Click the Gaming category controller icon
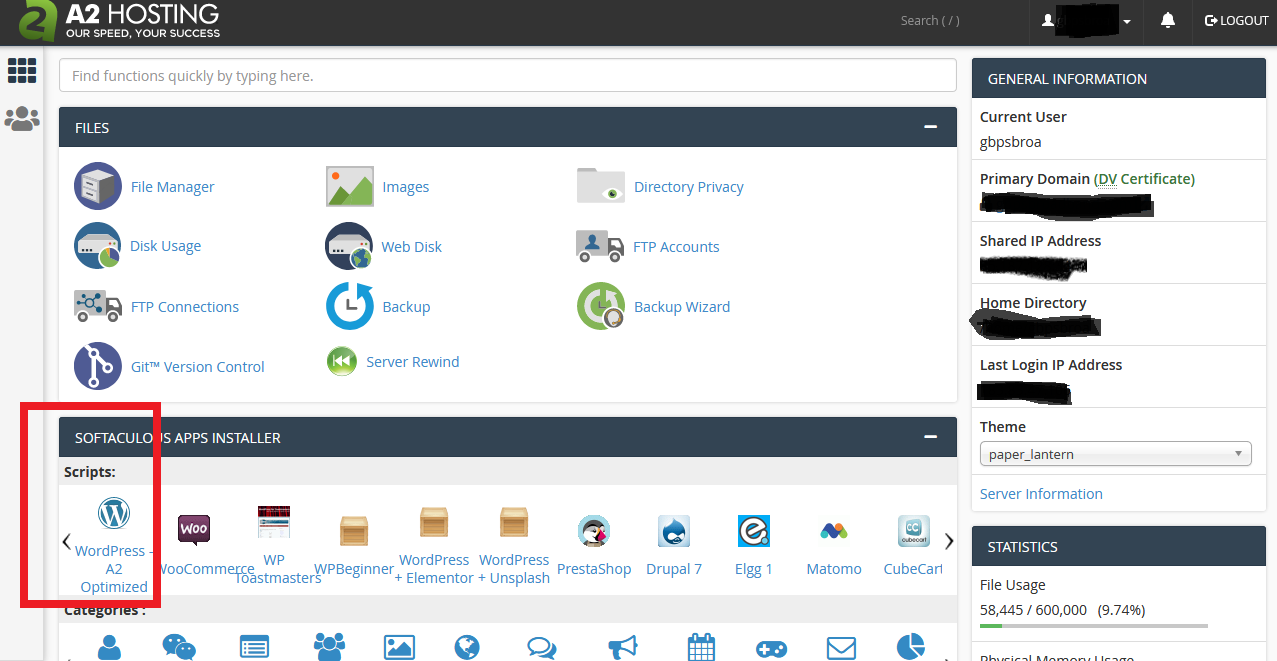 click(x=770, y=648)
